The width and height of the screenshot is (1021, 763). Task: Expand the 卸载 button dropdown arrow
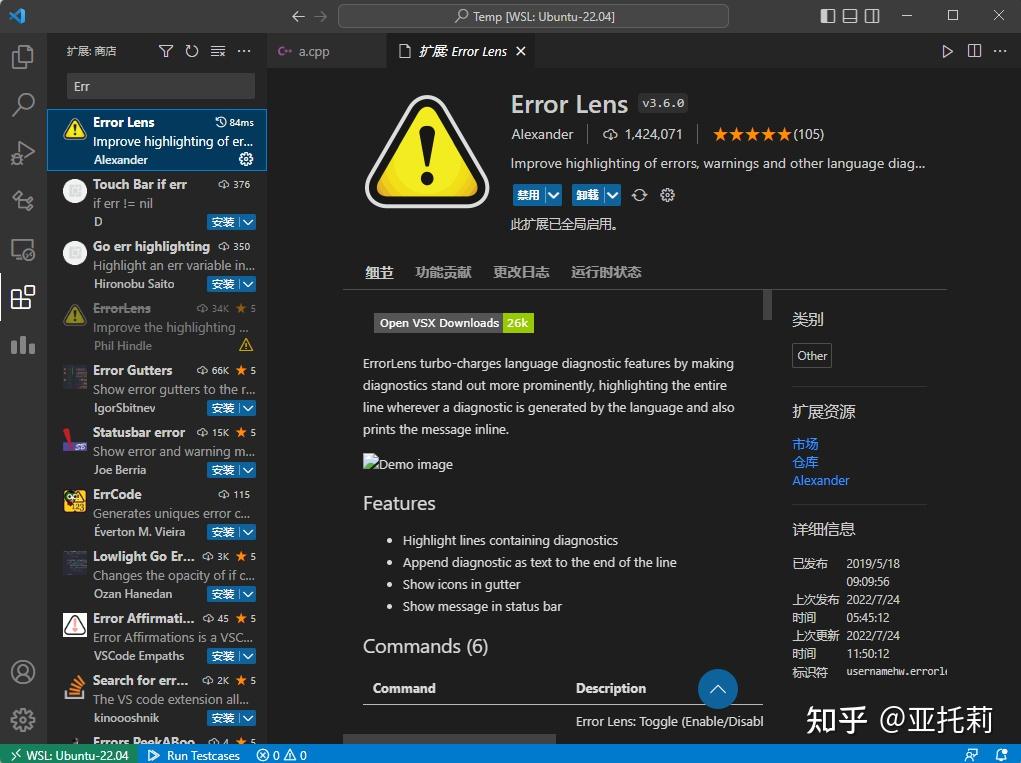click(611, 195)
